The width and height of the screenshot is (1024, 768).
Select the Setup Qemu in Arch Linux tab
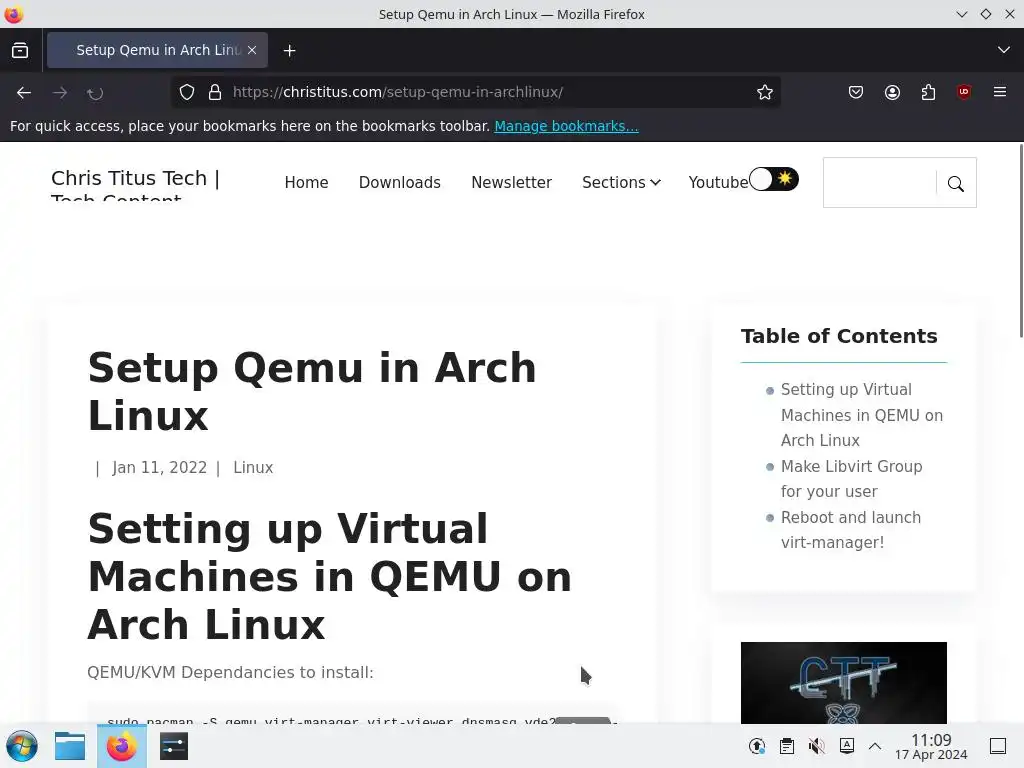coord(157,50)
